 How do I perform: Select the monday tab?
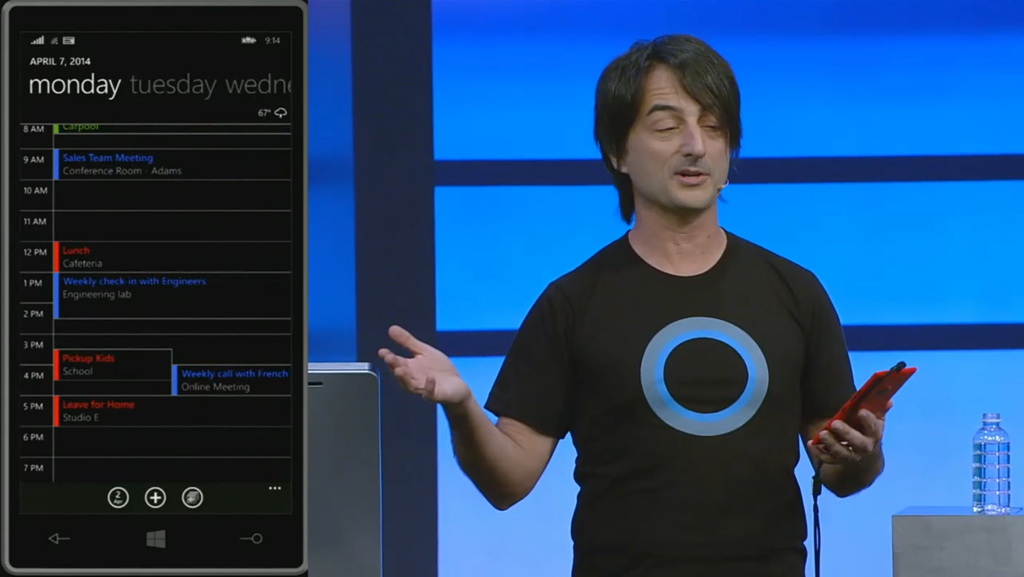click(75, 86)
